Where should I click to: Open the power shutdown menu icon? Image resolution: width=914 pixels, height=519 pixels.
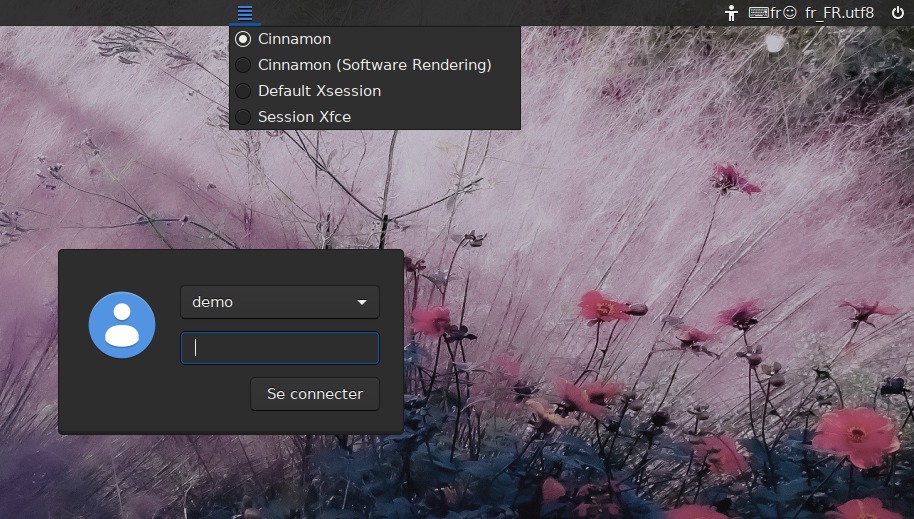(897, 13)
